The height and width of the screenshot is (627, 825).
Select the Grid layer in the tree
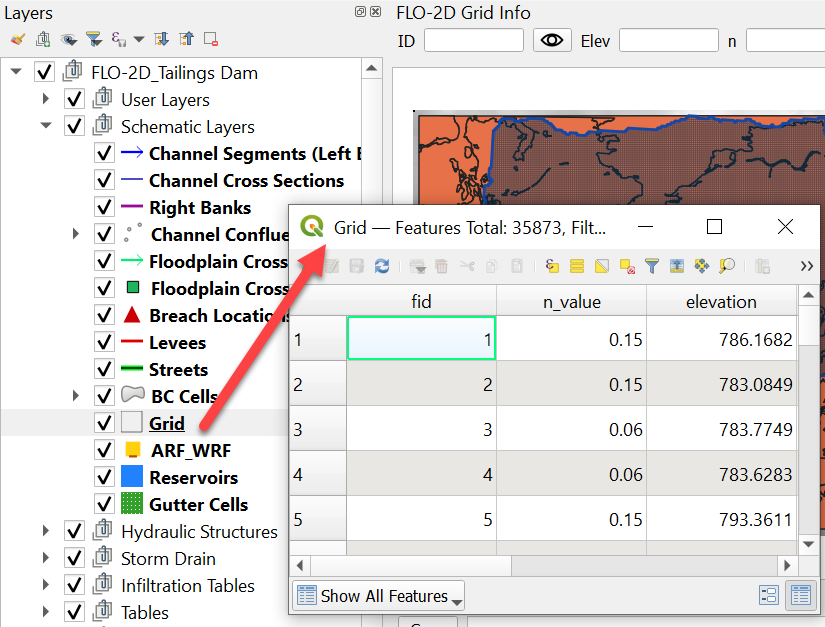click(166, 424)
